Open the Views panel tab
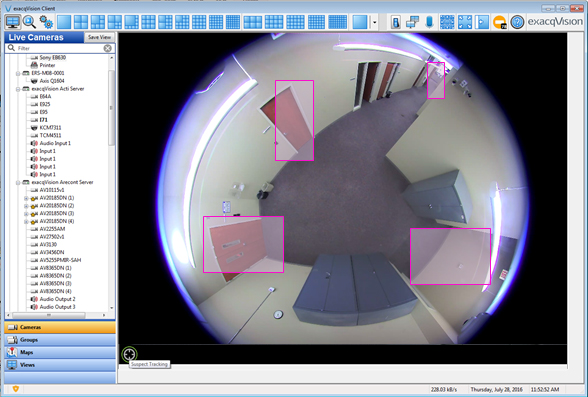Screen dimensions: 588x397 (x=60, y=365)
